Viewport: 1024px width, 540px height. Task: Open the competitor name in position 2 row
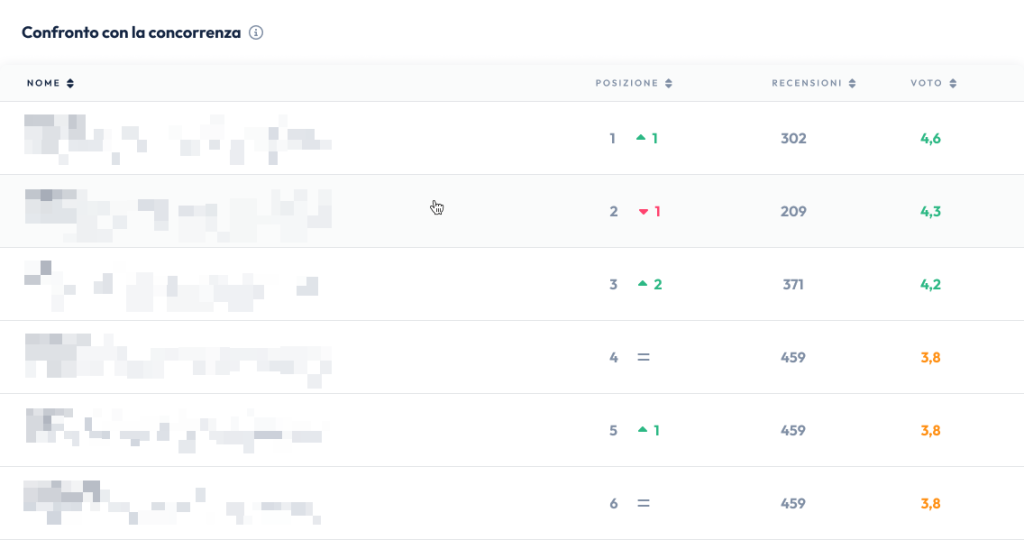(x=177, y=211)
